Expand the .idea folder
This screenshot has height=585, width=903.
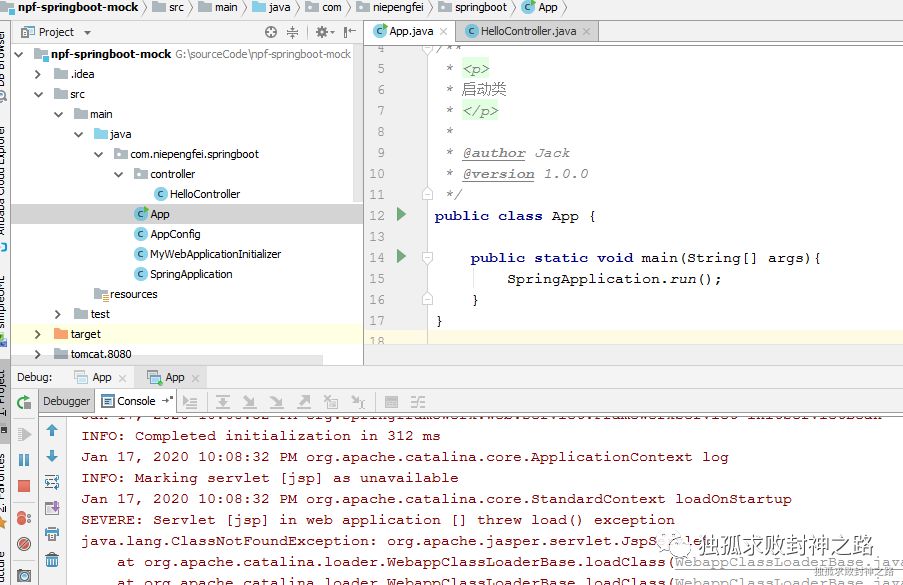coord(38,74)
